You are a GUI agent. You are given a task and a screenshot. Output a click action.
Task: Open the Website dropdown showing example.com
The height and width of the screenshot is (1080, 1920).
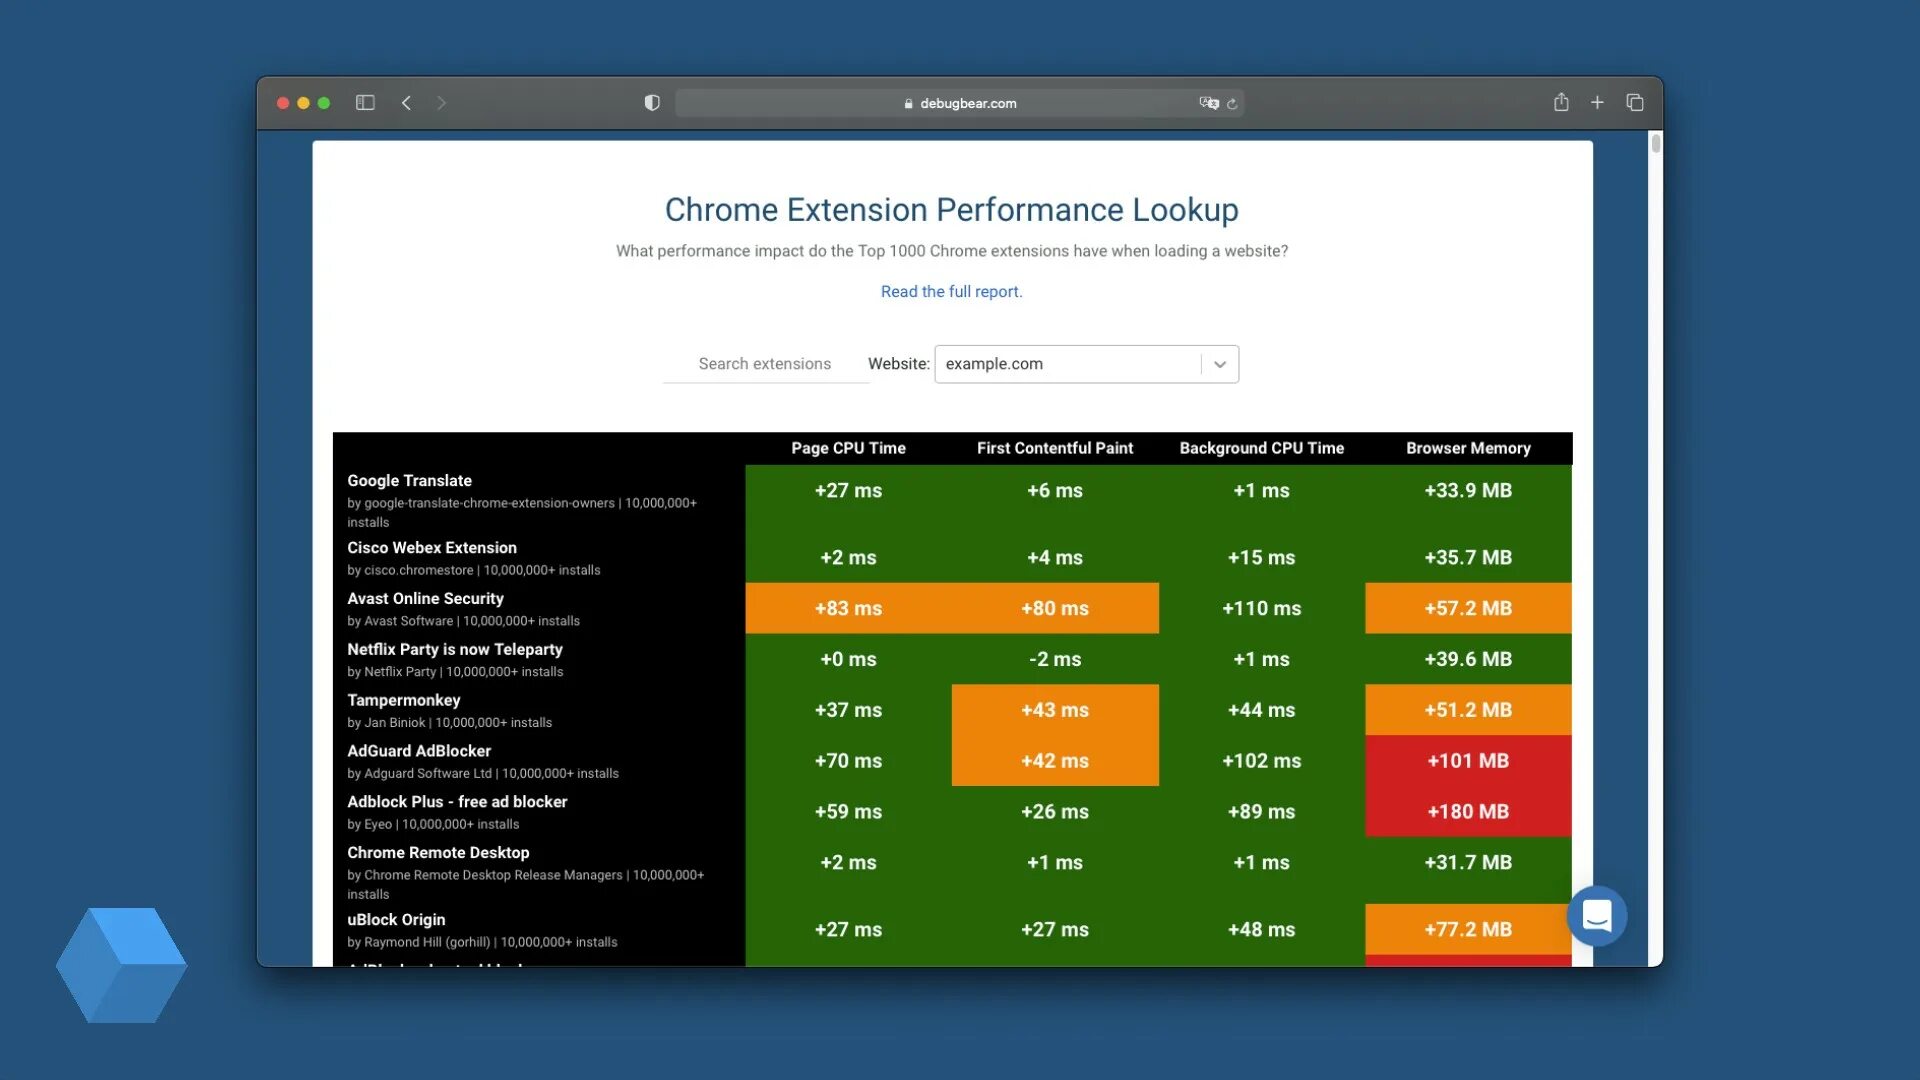1086,364
